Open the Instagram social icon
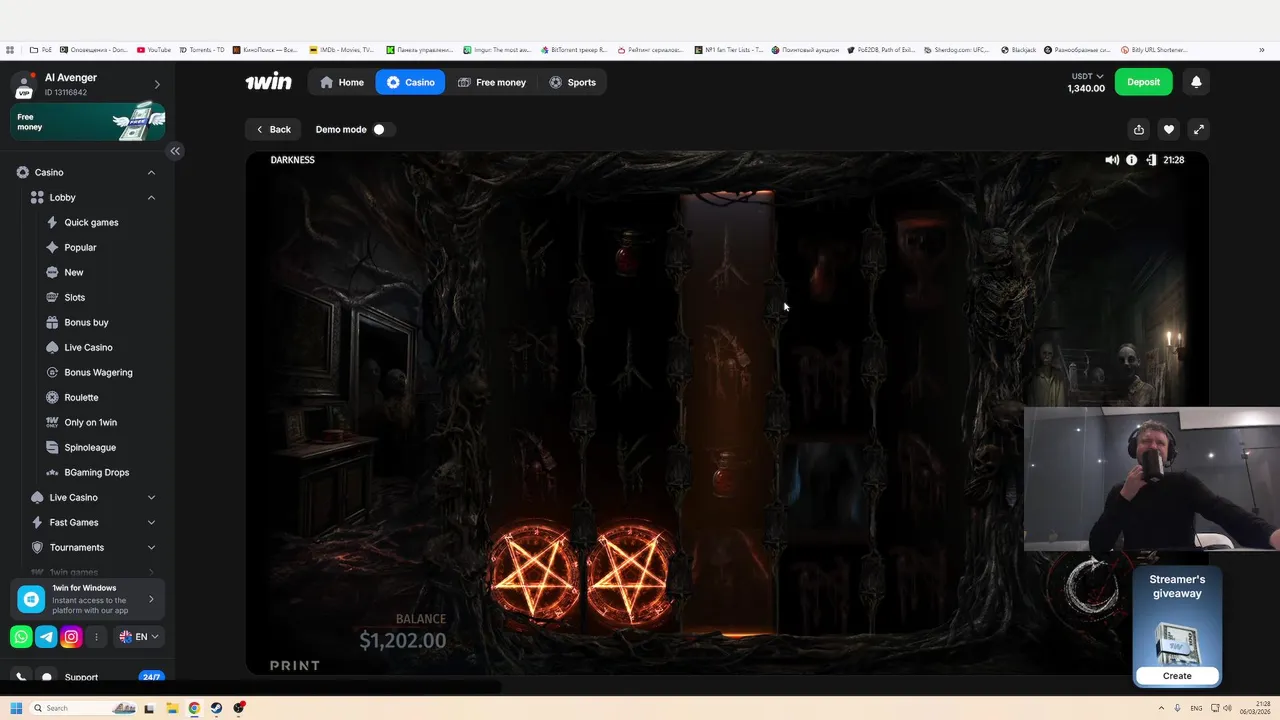This screenshot has width=1280, height=720. (71, 637)
